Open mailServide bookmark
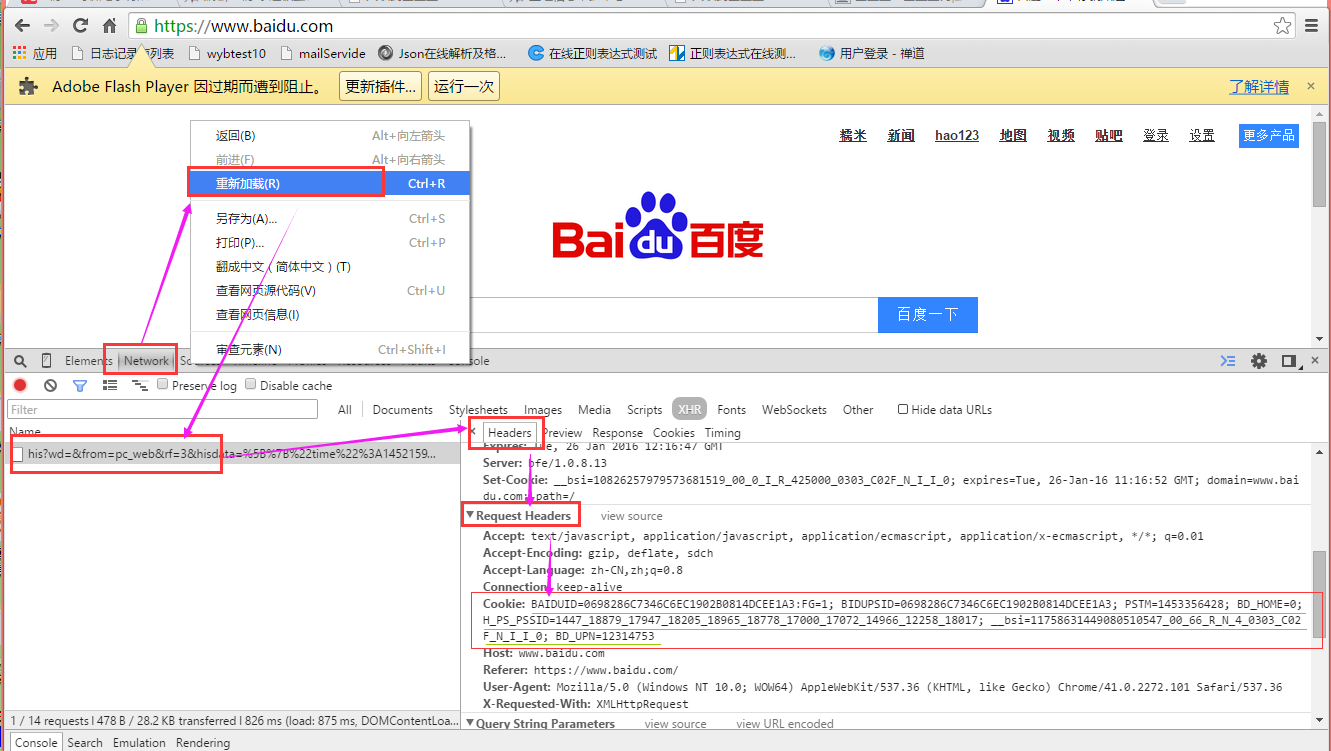 323,54
